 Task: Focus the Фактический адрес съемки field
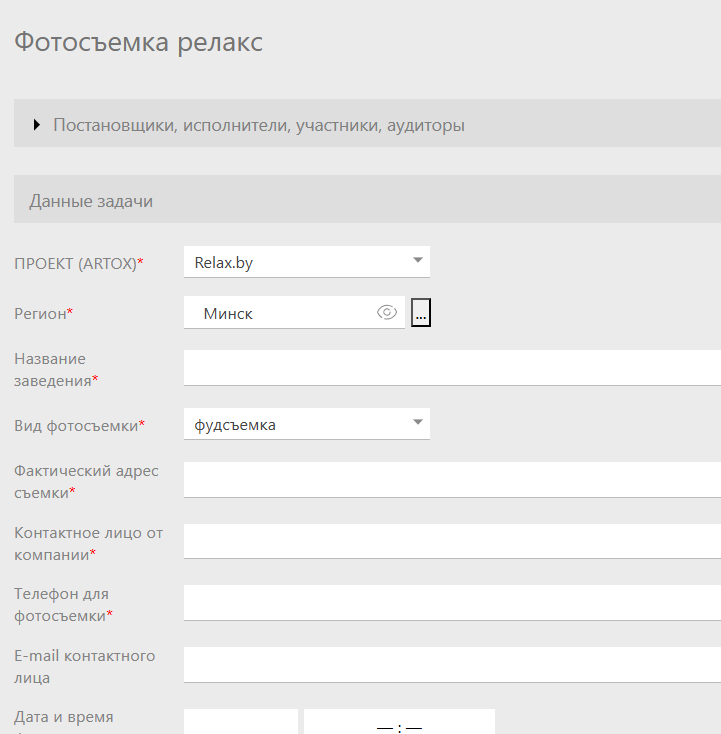click(452, 480)
